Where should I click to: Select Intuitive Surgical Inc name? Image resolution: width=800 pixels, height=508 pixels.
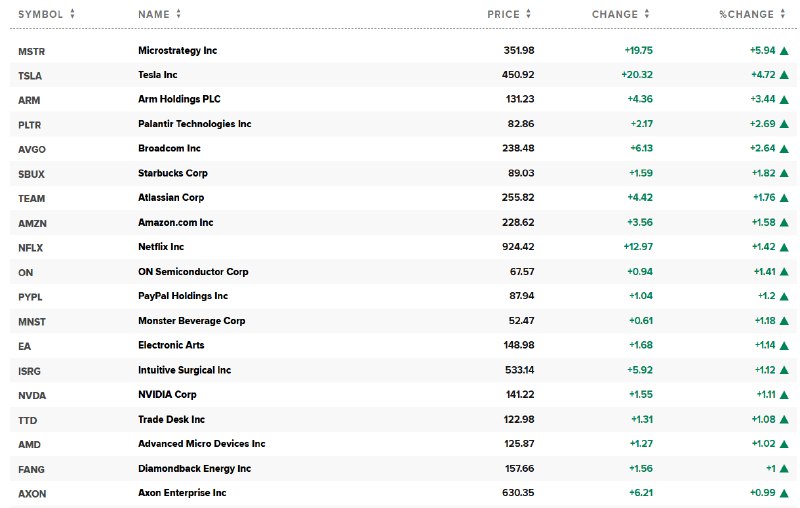tap(184, 370)
